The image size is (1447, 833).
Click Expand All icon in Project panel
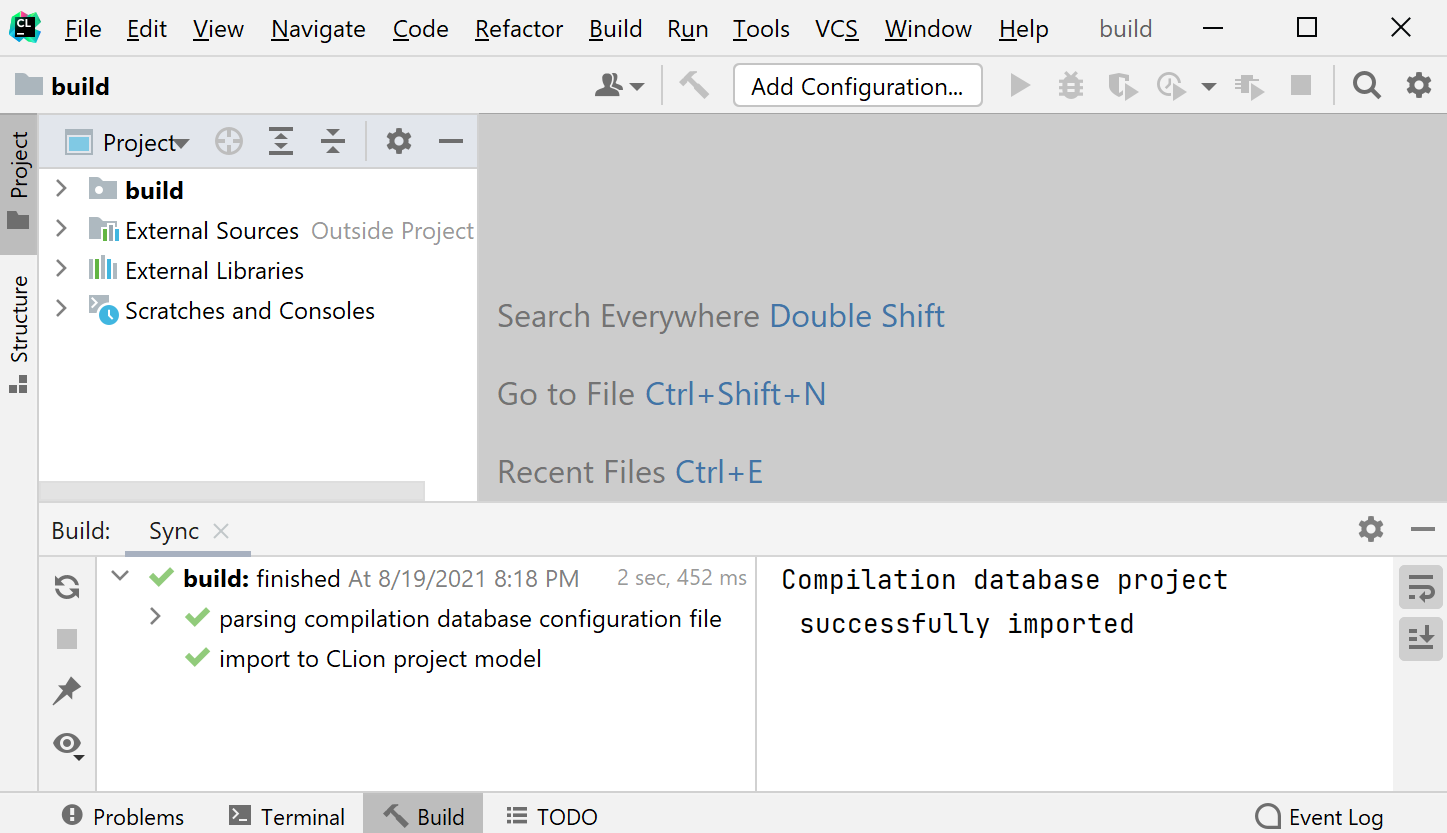[281, 142]
